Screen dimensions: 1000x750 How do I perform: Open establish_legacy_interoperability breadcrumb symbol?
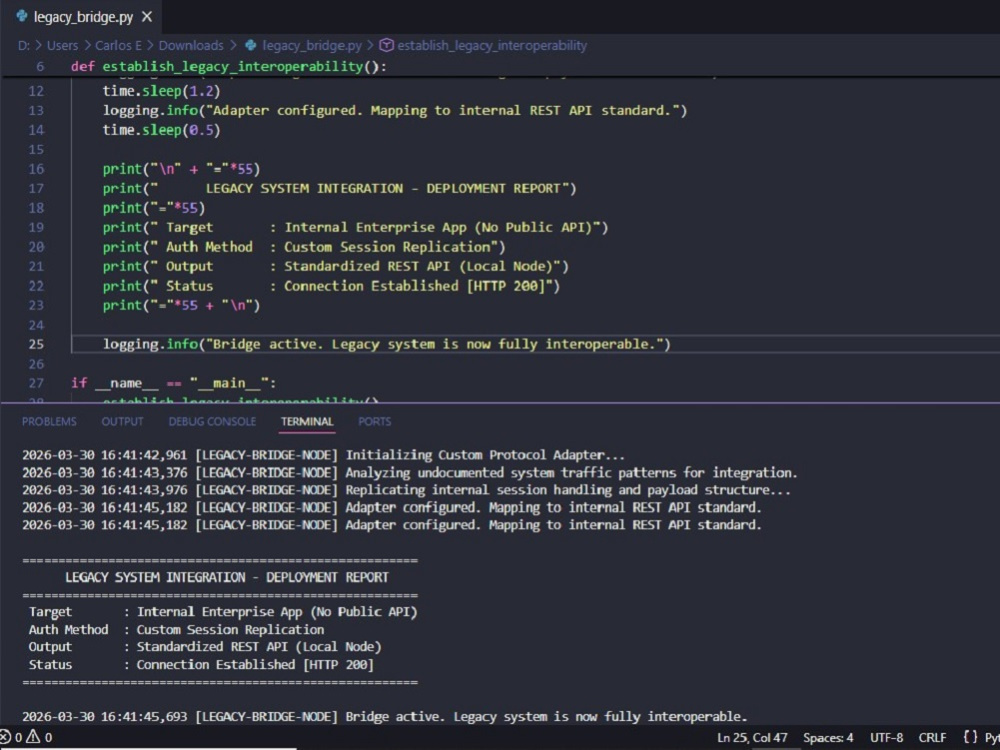492,45
